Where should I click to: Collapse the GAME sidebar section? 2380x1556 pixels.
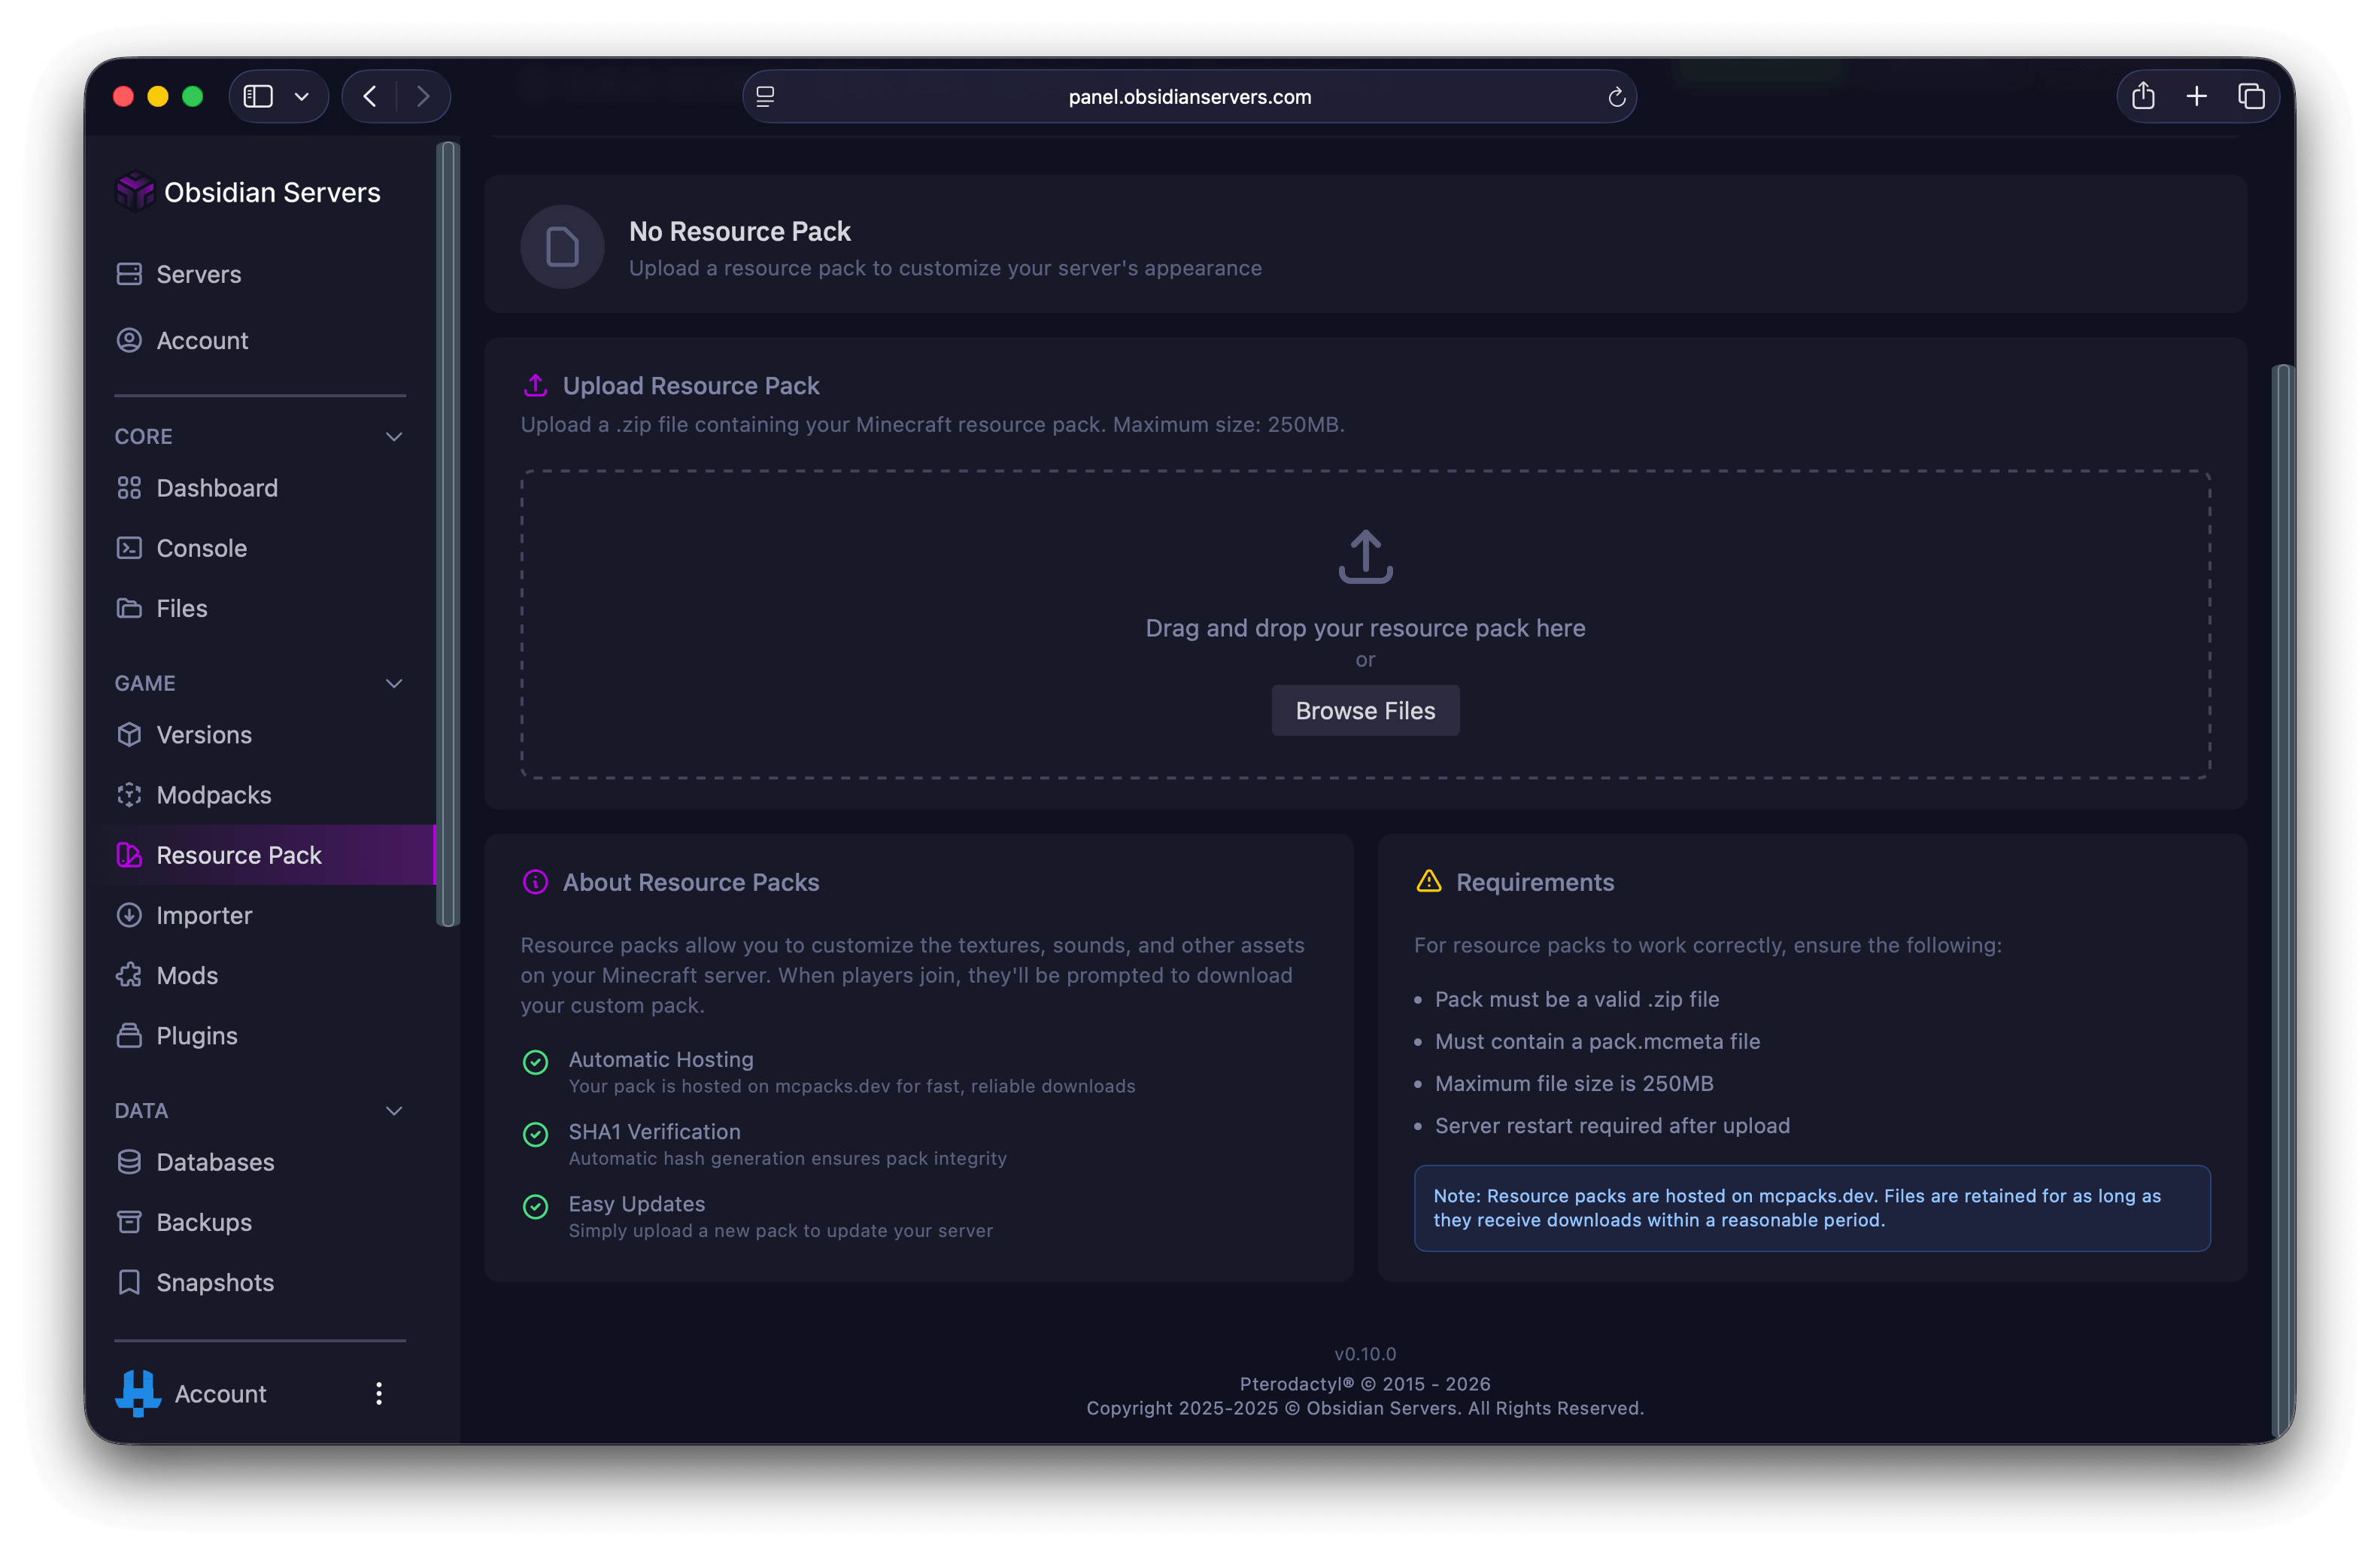tap(394, 684)
